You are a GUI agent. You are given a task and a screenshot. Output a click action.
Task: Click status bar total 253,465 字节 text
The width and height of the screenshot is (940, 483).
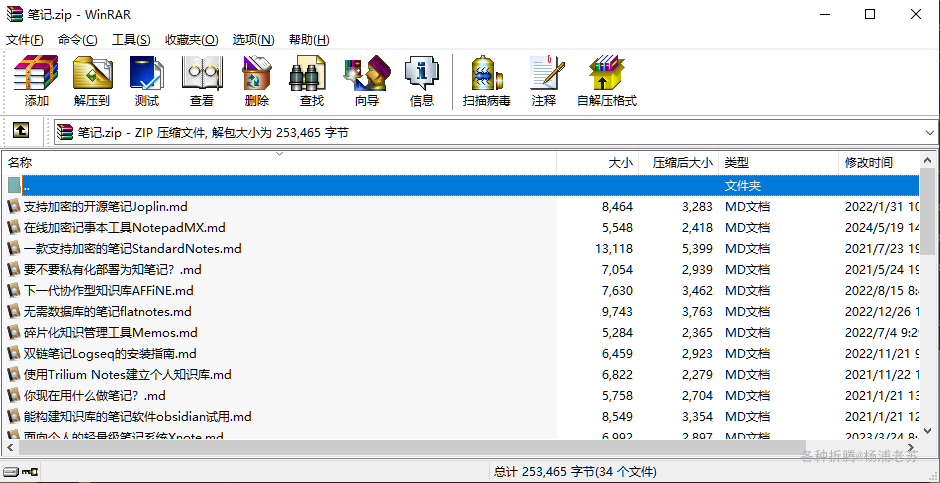576,472
